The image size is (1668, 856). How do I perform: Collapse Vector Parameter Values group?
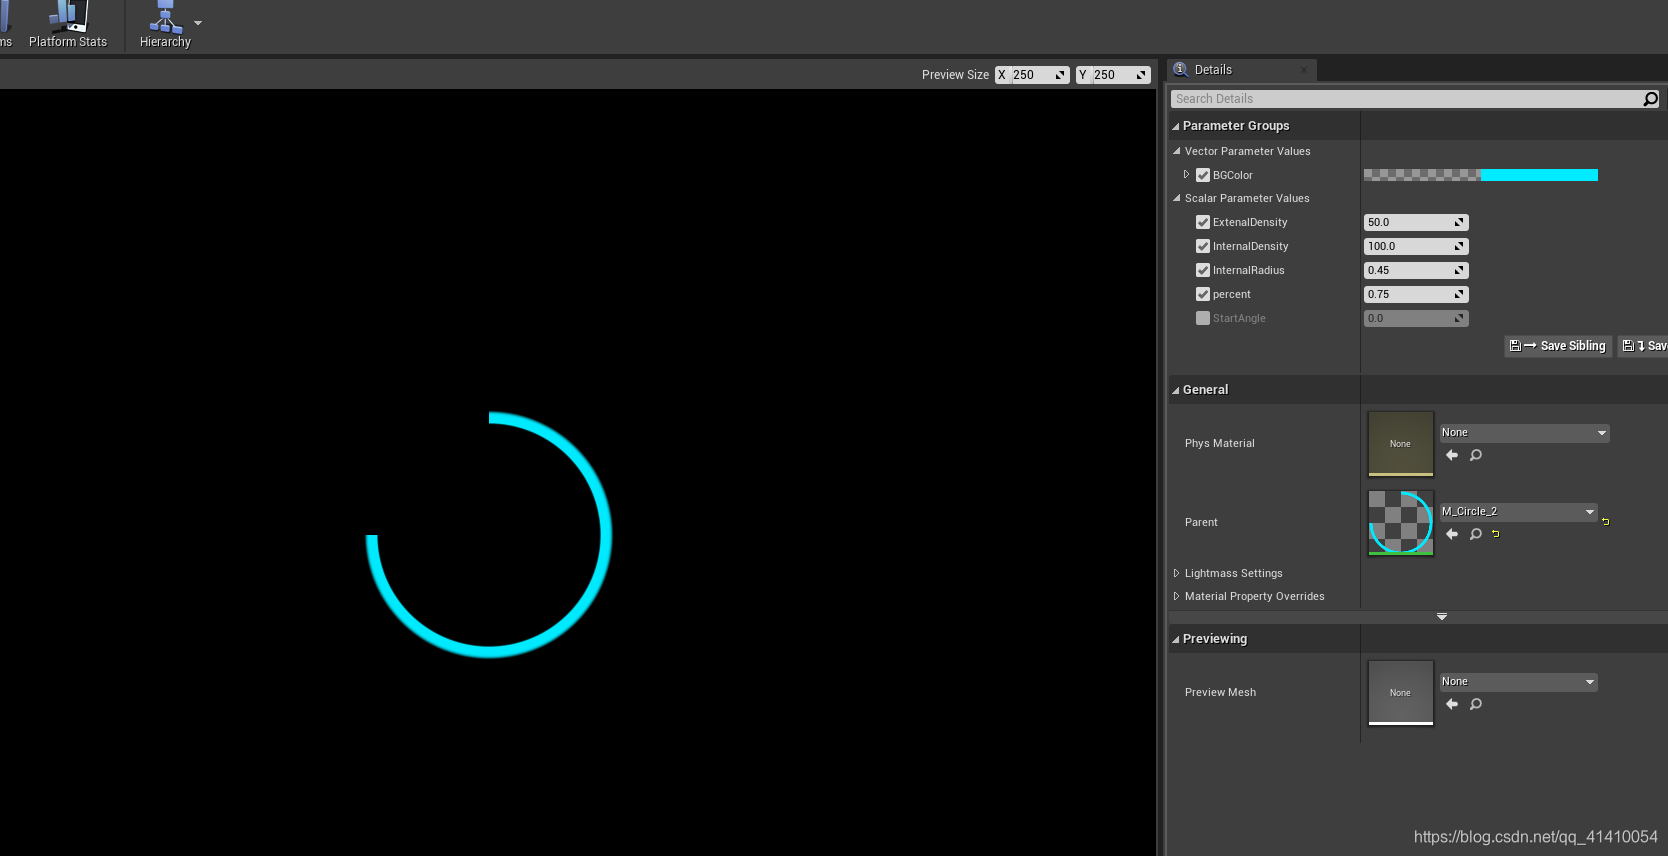click(1177, 151)
